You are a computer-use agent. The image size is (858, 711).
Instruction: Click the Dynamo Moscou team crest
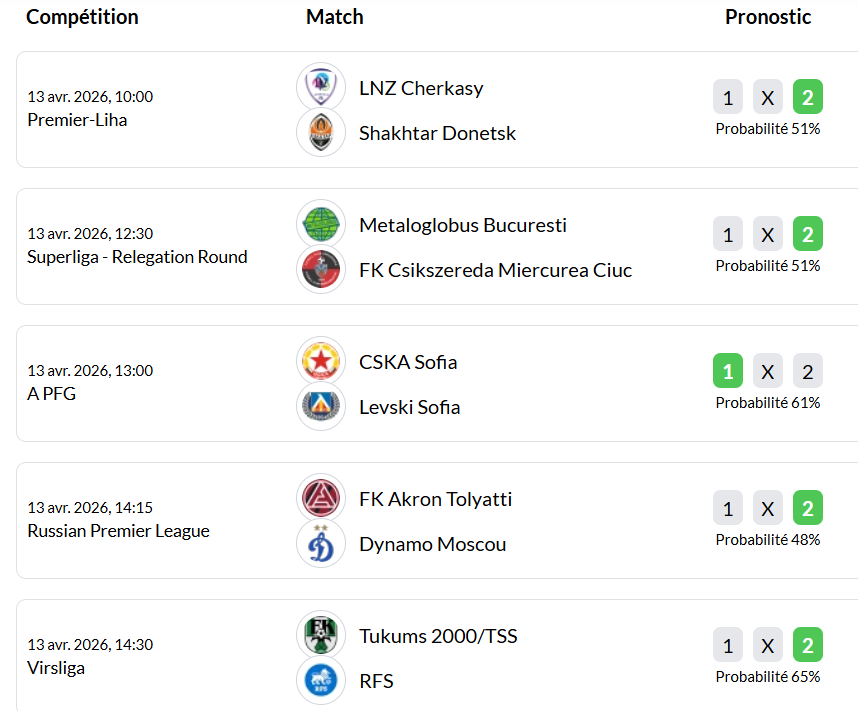tap(321, 543)
